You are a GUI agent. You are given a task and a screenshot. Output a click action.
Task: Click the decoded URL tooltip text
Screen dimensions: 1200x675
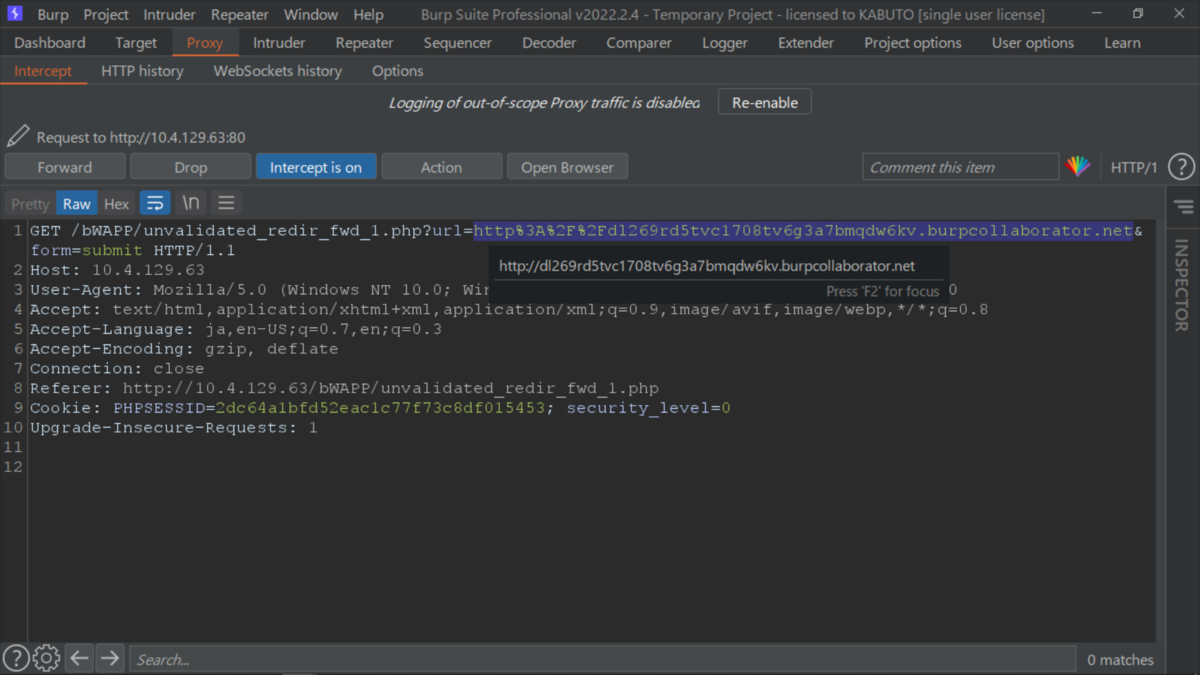[x=707, y=266]
